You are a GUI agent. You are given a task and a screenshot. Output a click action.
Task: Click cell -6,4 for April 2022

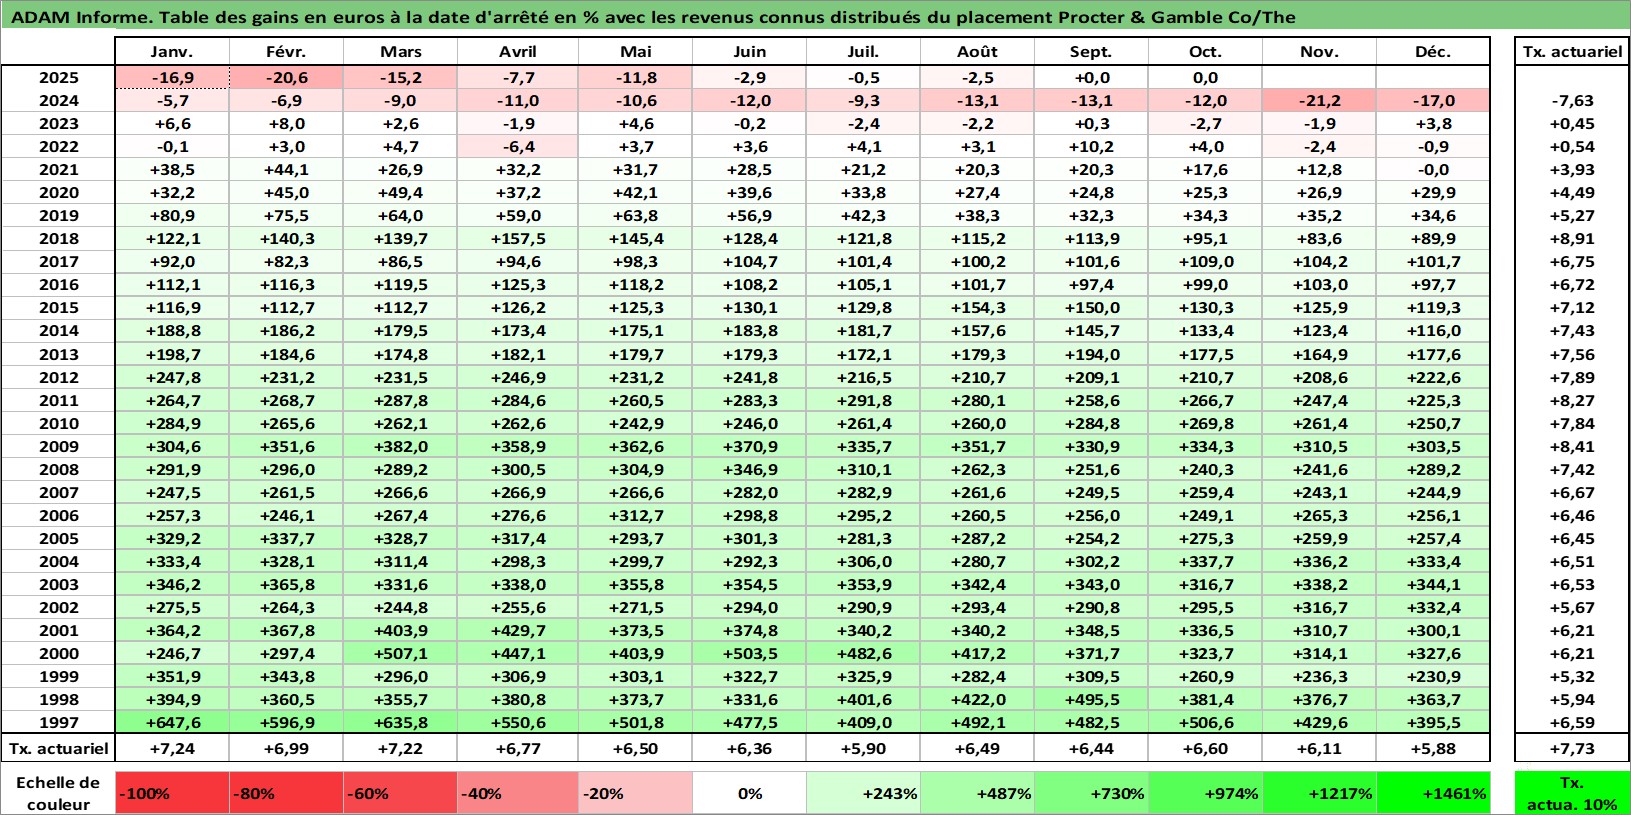pos(517,146)
